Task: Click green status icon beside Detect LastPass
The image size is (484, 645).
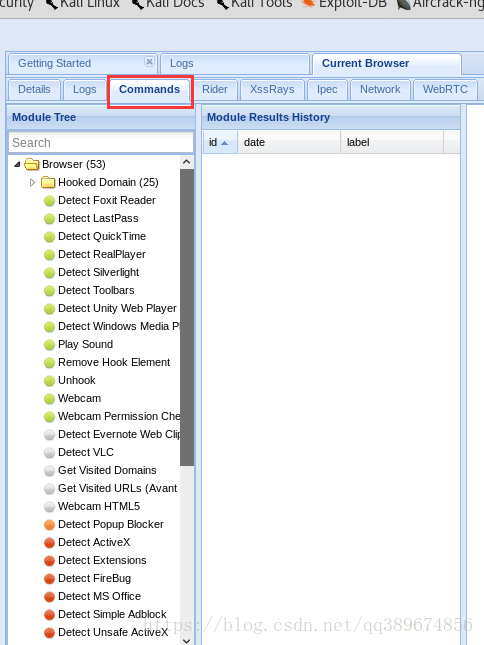Action: pos(49,219)
